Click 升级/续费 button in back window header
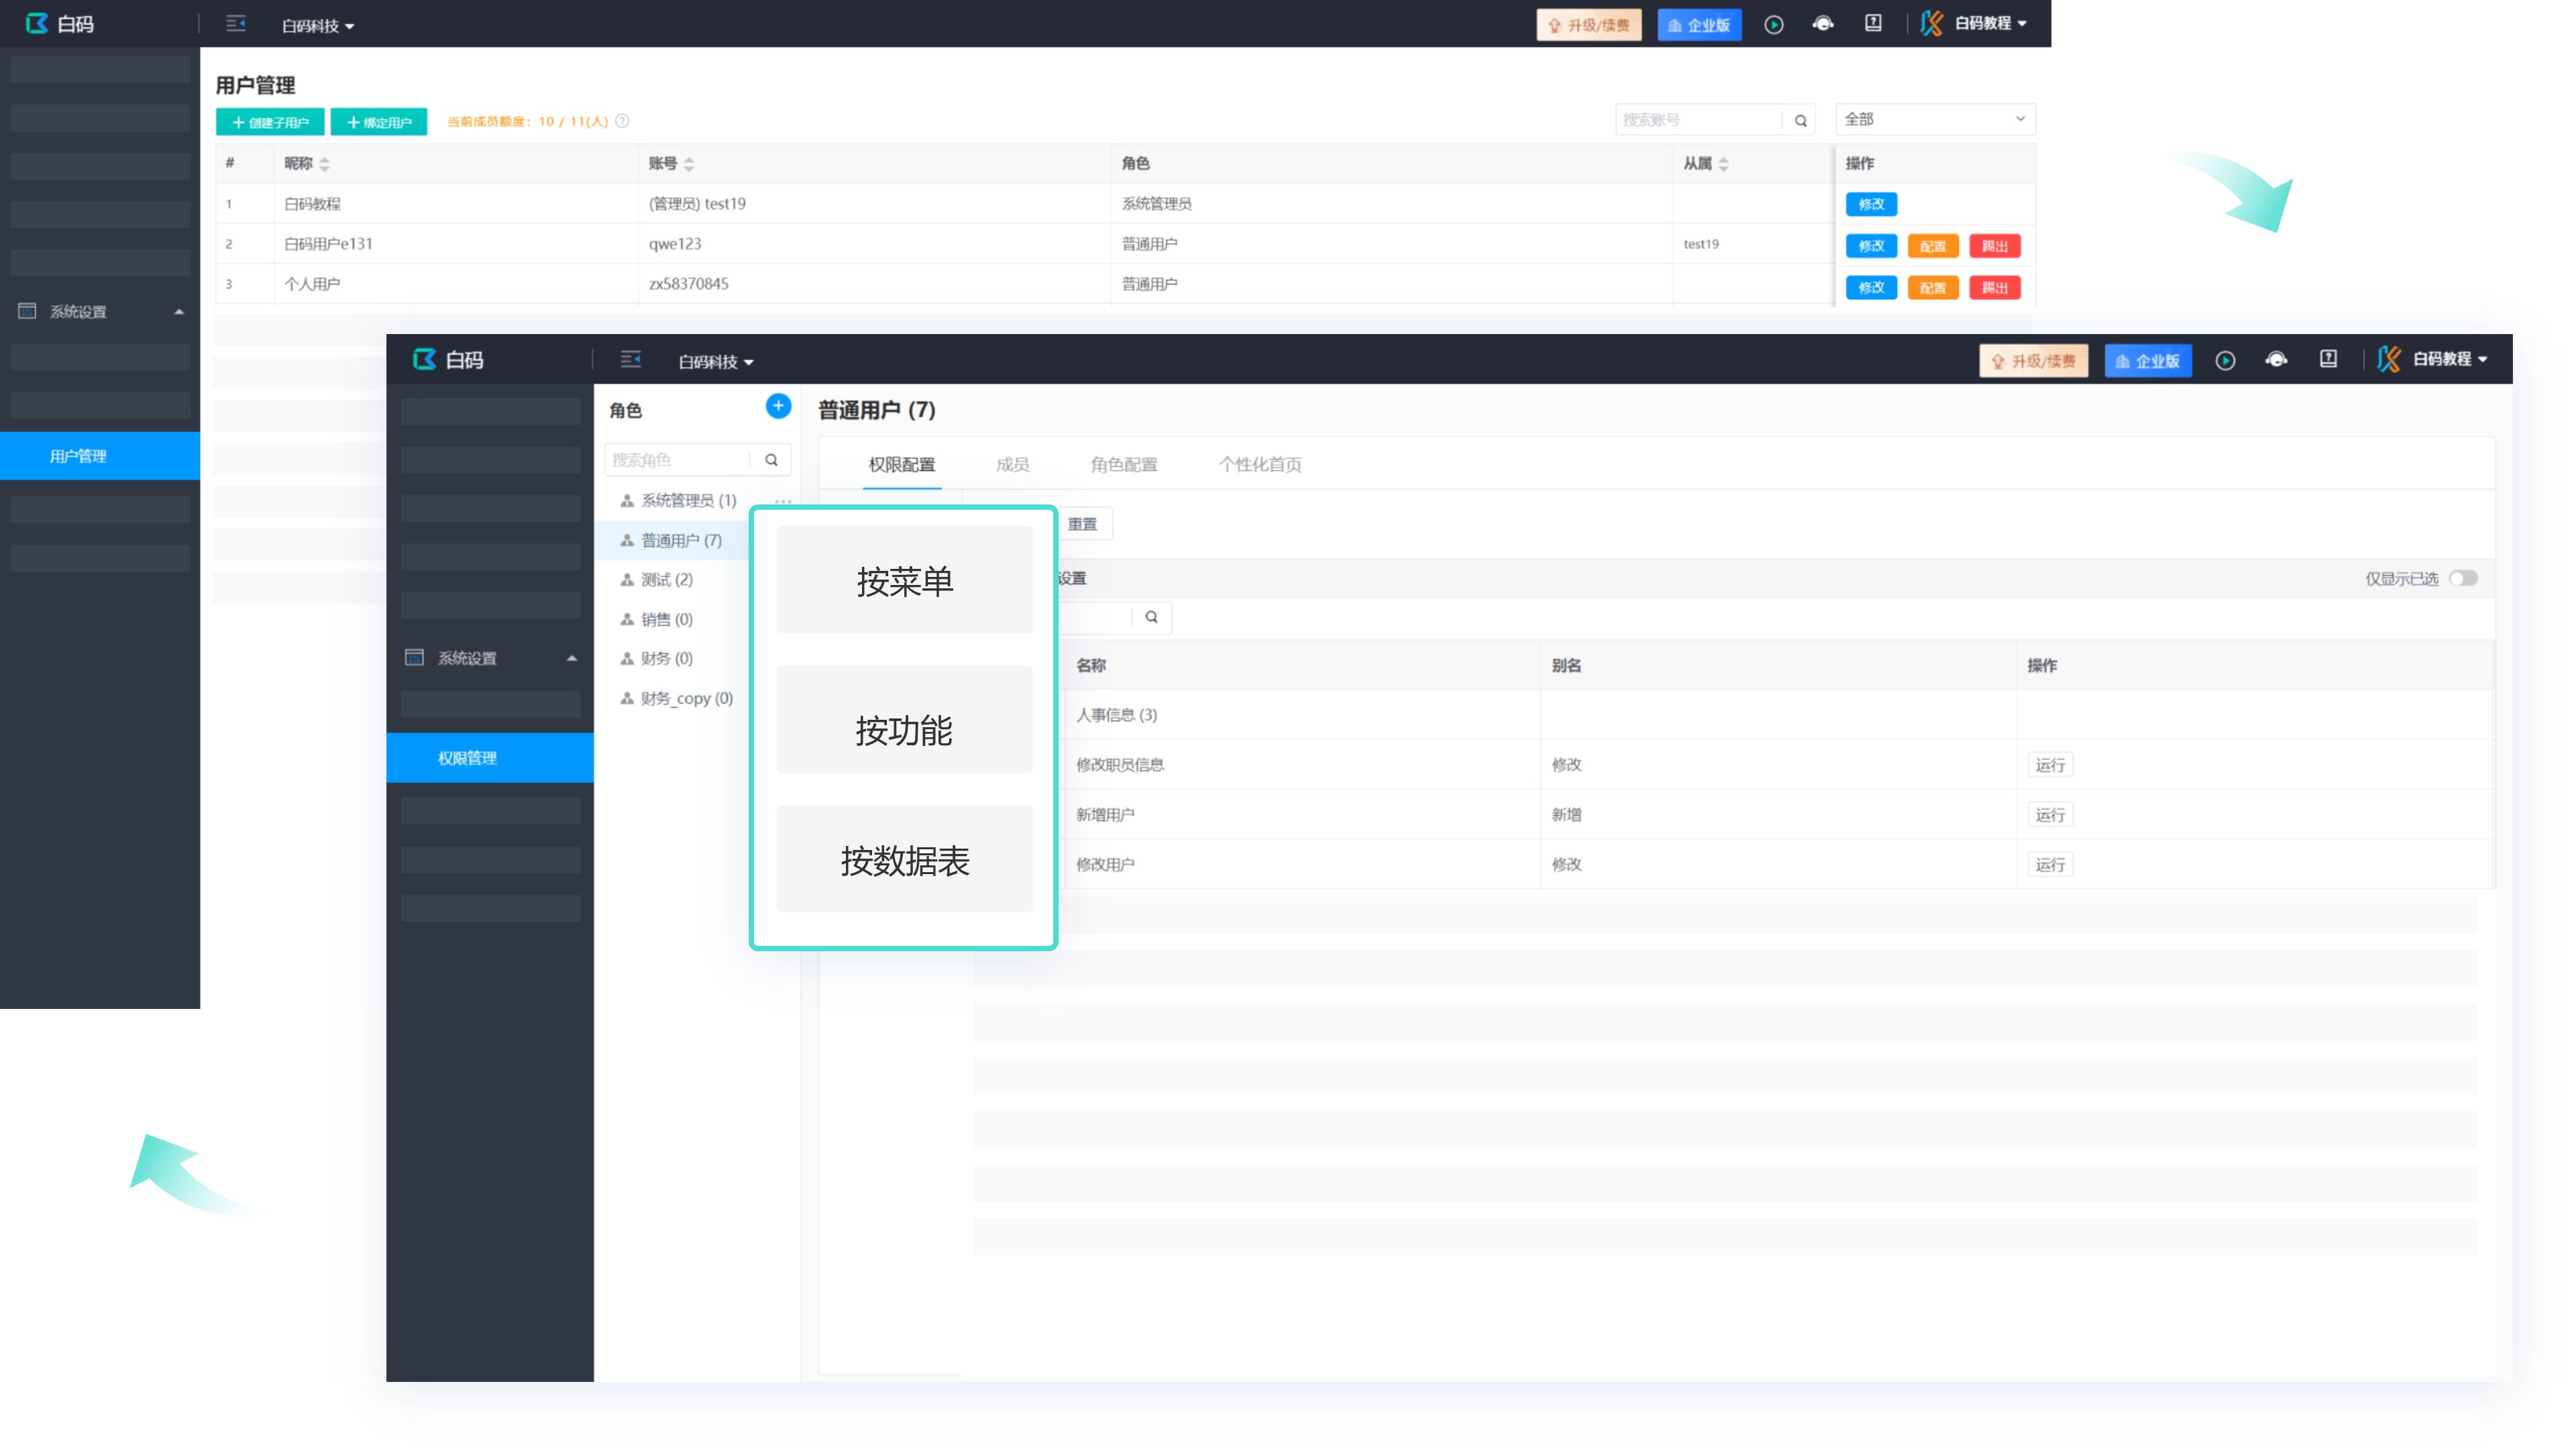2576x1449 pixels. (x=1588, y=25)
